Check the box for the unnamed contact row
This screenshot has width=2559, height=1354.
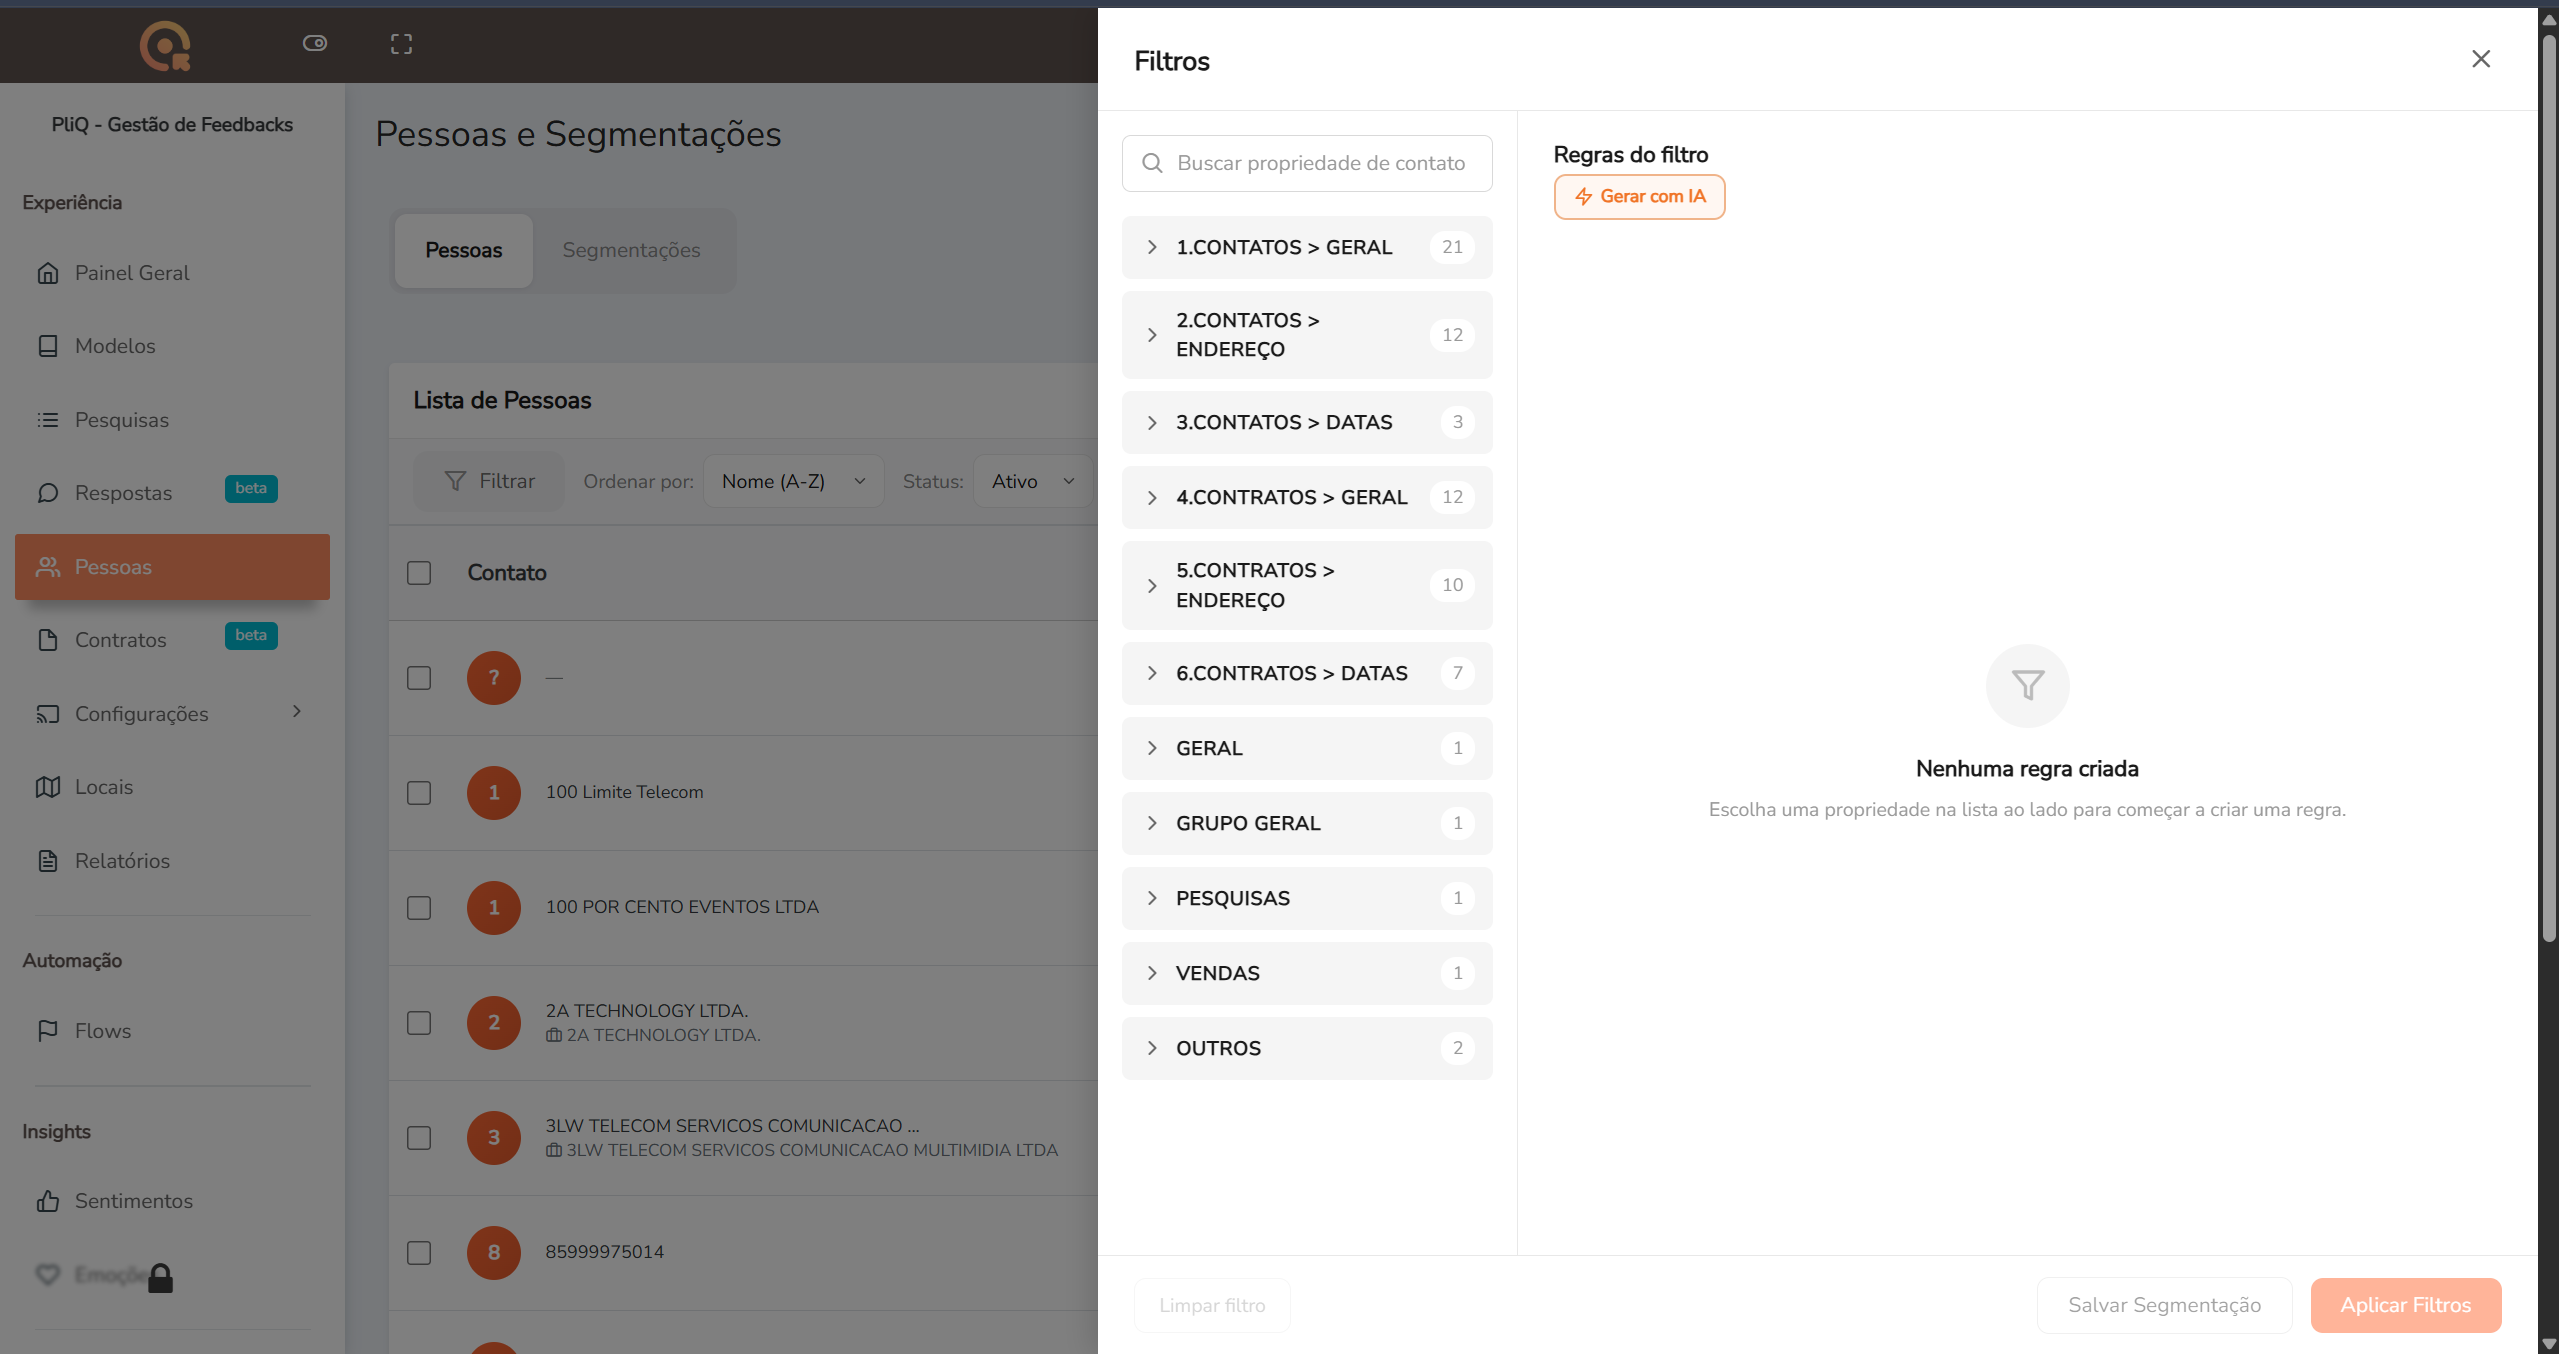(x=419, y=678)
